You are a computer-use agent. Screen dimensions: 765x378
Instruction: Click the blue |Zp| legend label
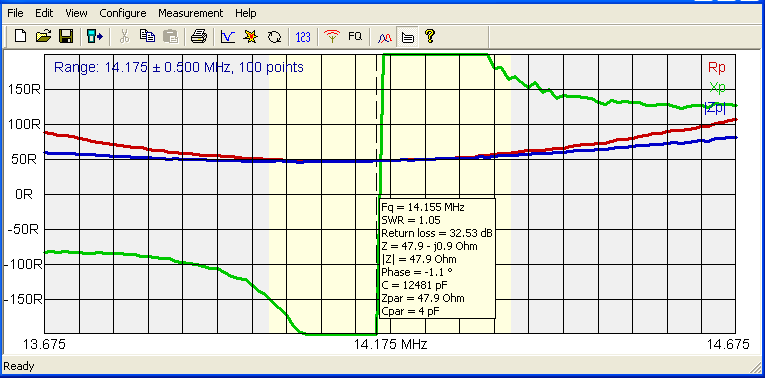715,108
